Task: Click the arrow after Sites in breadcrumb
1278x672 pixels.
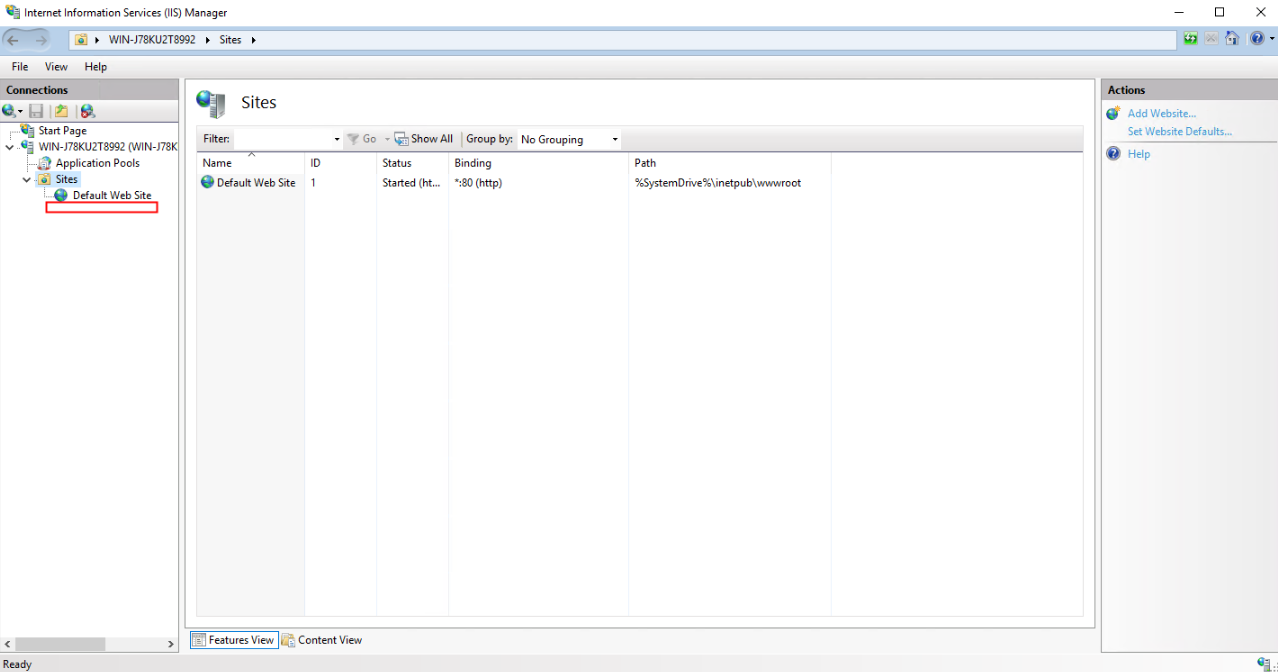Action: click(253, 40)
